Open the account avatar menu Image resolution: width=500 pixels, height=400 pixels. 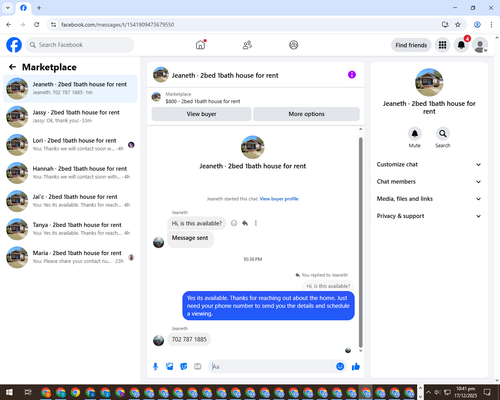[480, 45]
